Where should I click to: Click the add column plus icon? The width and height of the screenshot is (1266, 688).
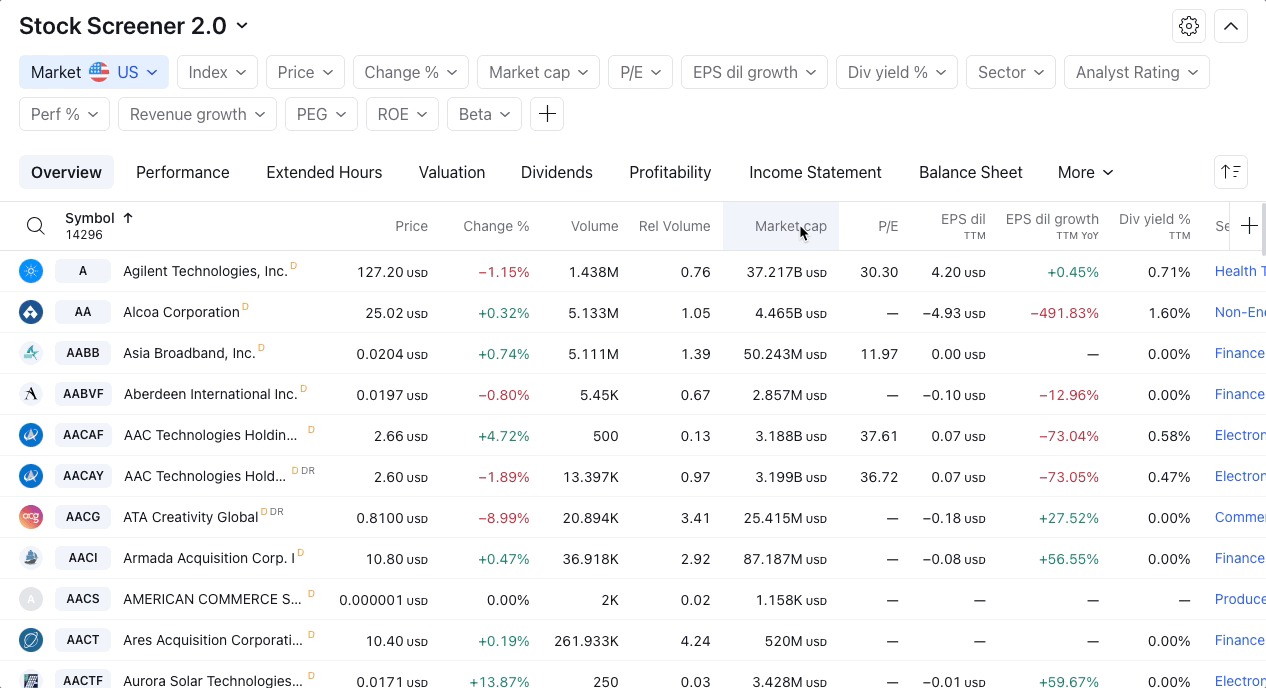1249,226
